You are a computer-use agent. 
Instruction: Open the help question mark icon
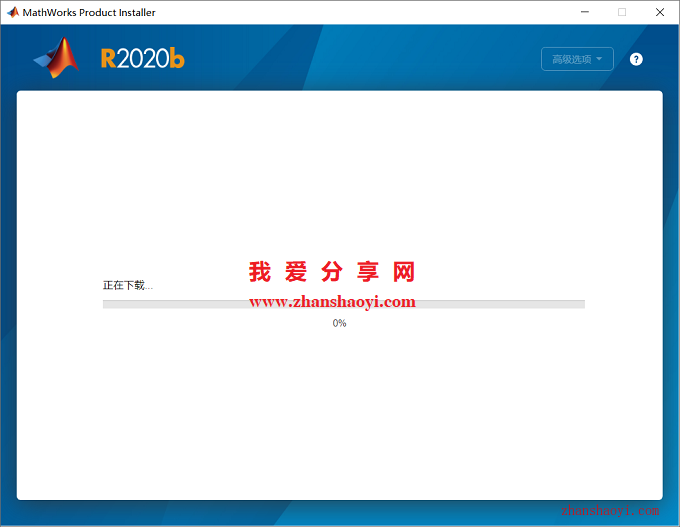click(636, 59)
